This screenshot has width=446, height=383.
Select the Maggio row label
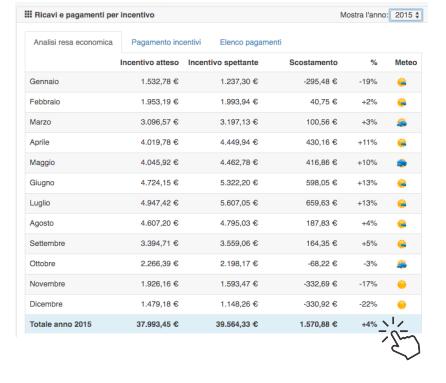point(42,163)
